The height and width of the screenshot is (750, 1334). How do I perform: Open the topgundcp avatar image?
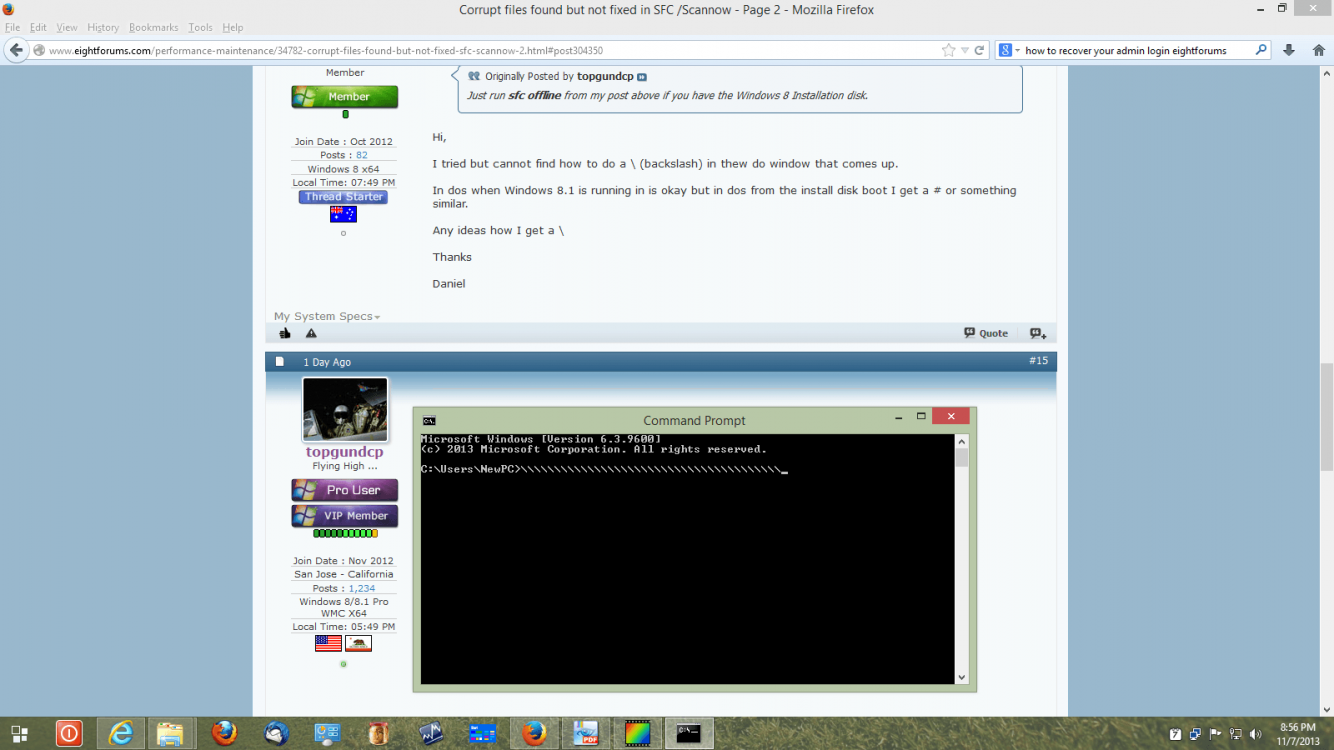point(345,409)
